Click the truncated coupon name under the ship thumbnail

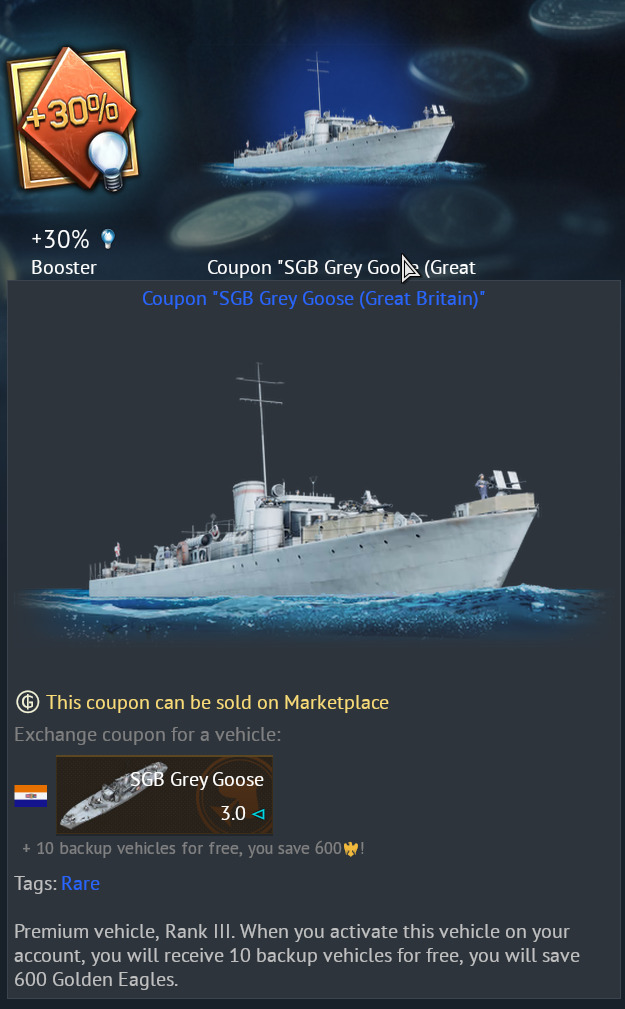point(341,268)
